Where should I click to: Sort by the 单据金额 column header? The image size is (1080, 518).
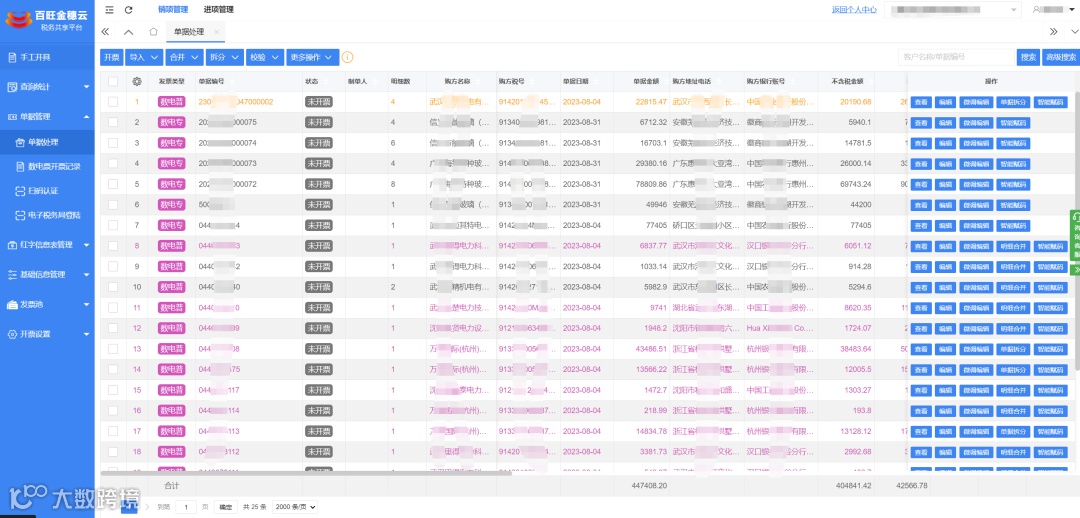coord(646,81)
